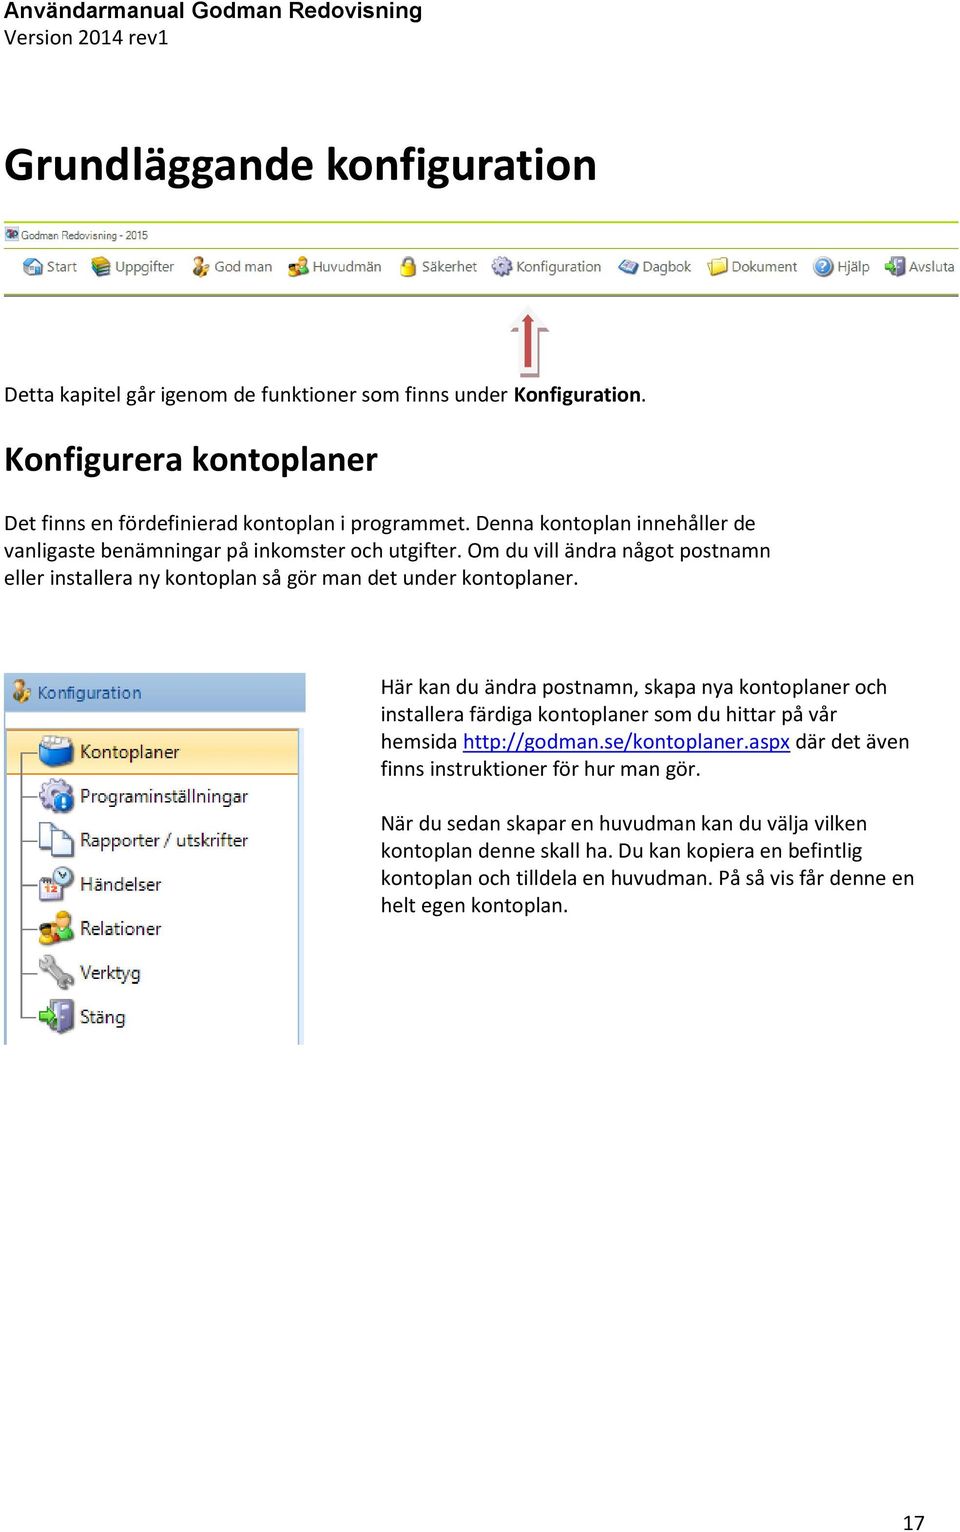This screenshot has height=1532, width=960.
Task: Click the Rapporter / utskrifter pages icon
Action: tap(56, 840)
